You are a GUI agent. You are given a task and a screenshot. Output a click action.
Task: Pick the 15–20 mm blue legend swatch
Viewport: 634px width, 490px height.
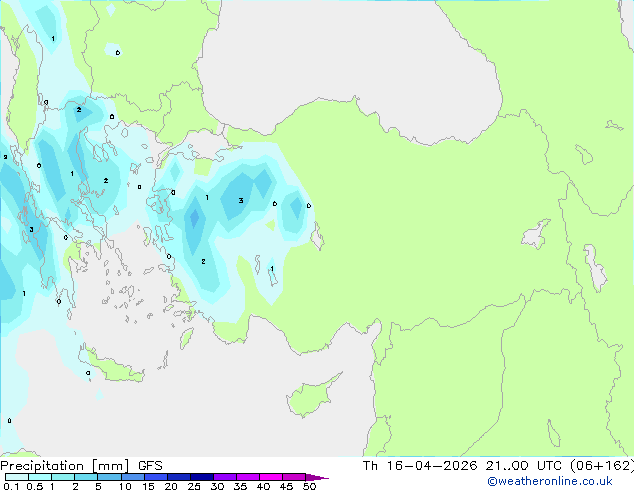(x=156, y=477)
